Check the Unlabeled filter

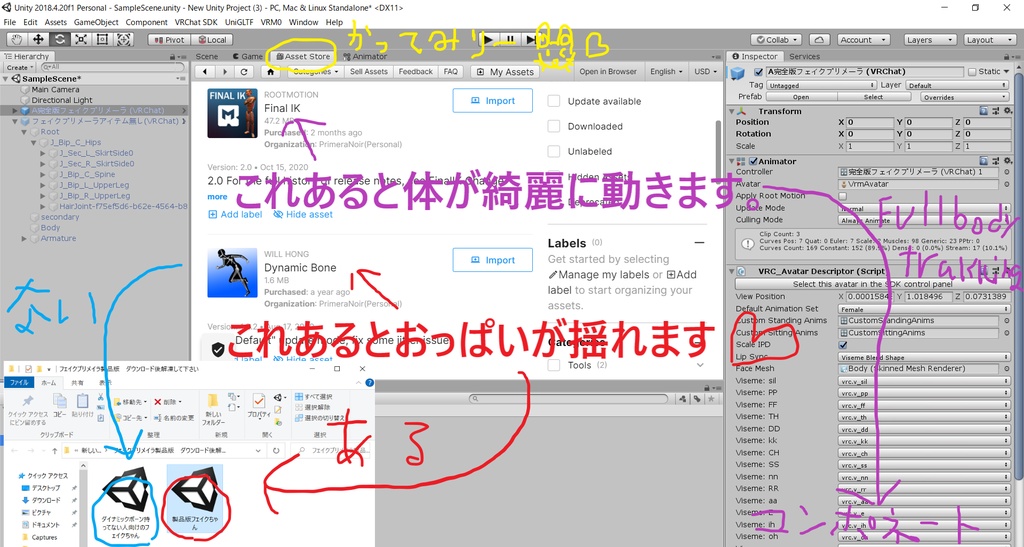554,151
